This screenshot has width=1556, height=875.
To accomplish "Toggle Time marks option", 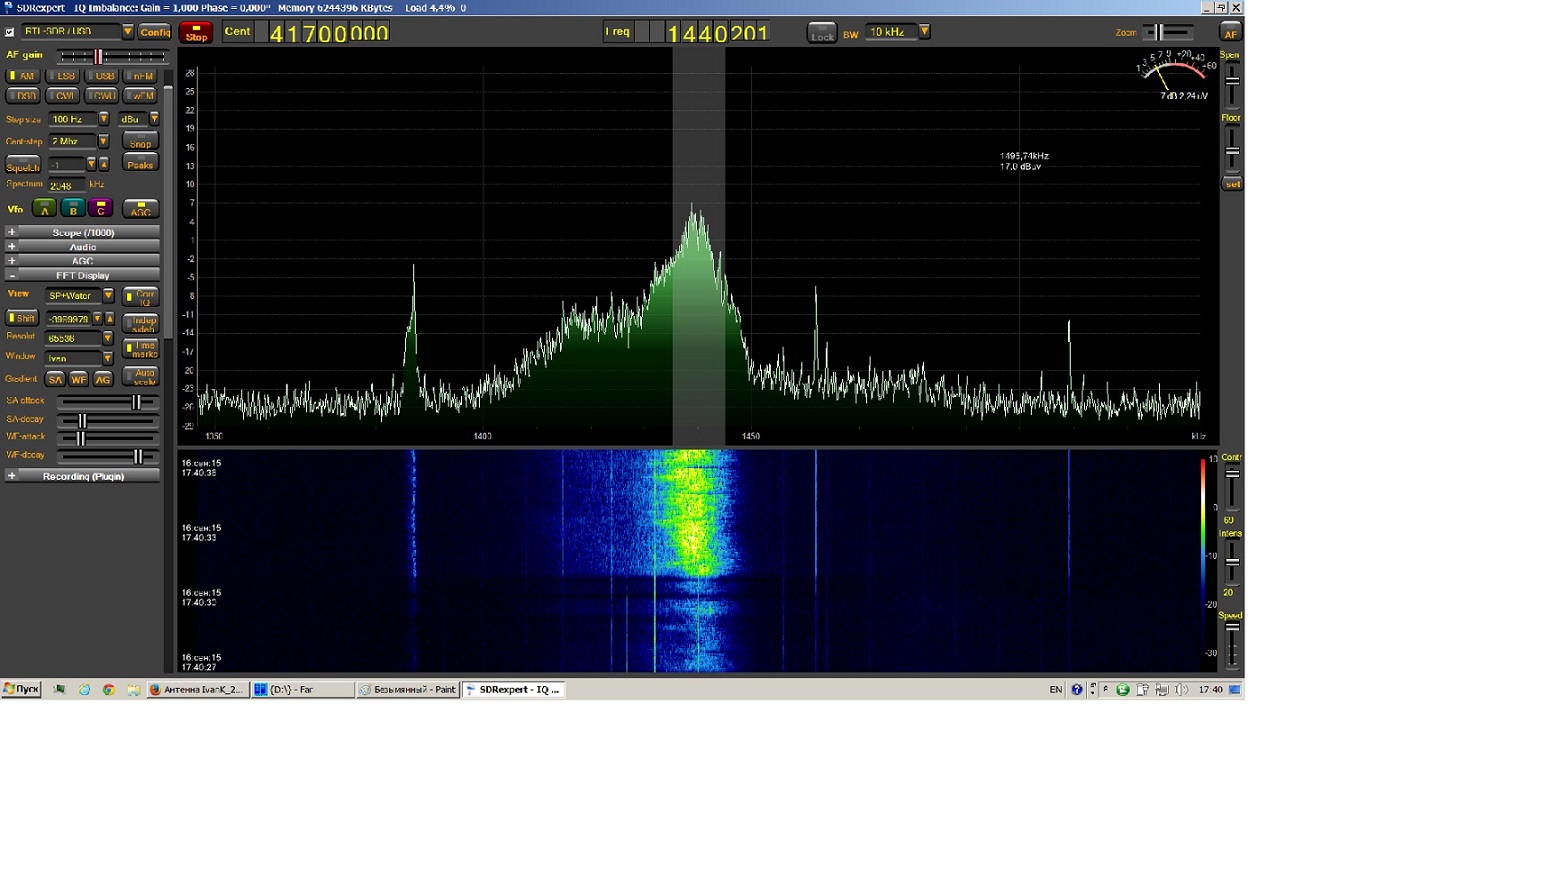I will [140, 349].
